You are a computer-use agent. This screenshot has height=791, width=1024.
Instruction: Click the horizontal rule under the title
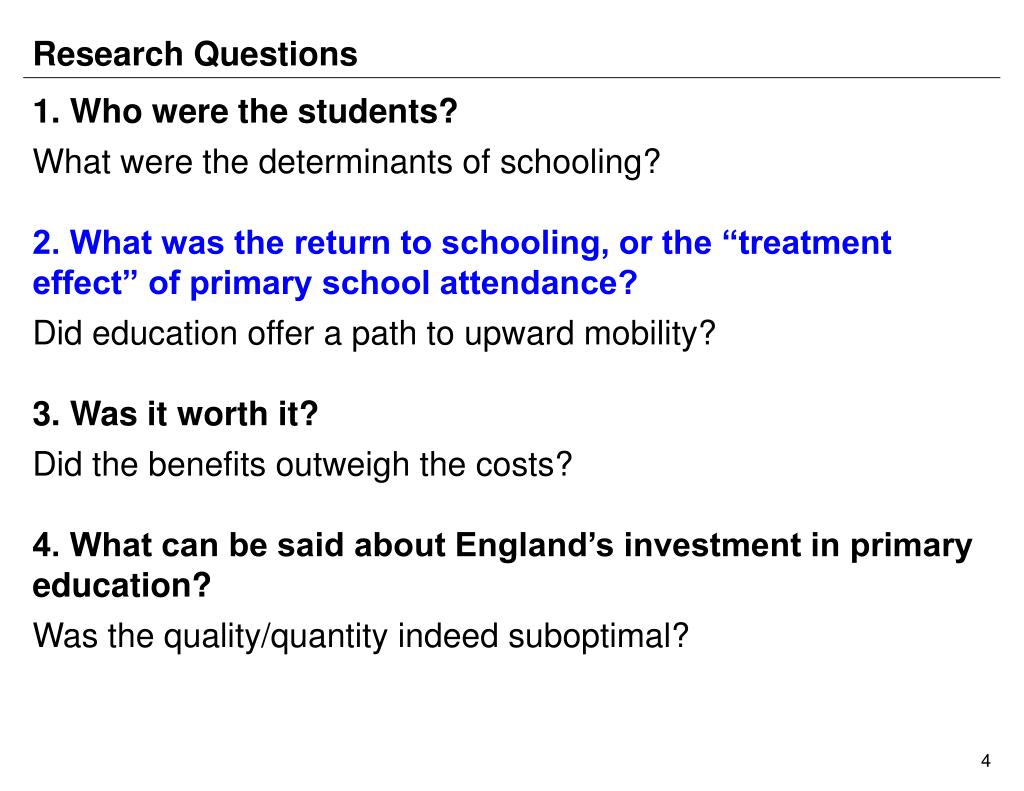point(511,78)
